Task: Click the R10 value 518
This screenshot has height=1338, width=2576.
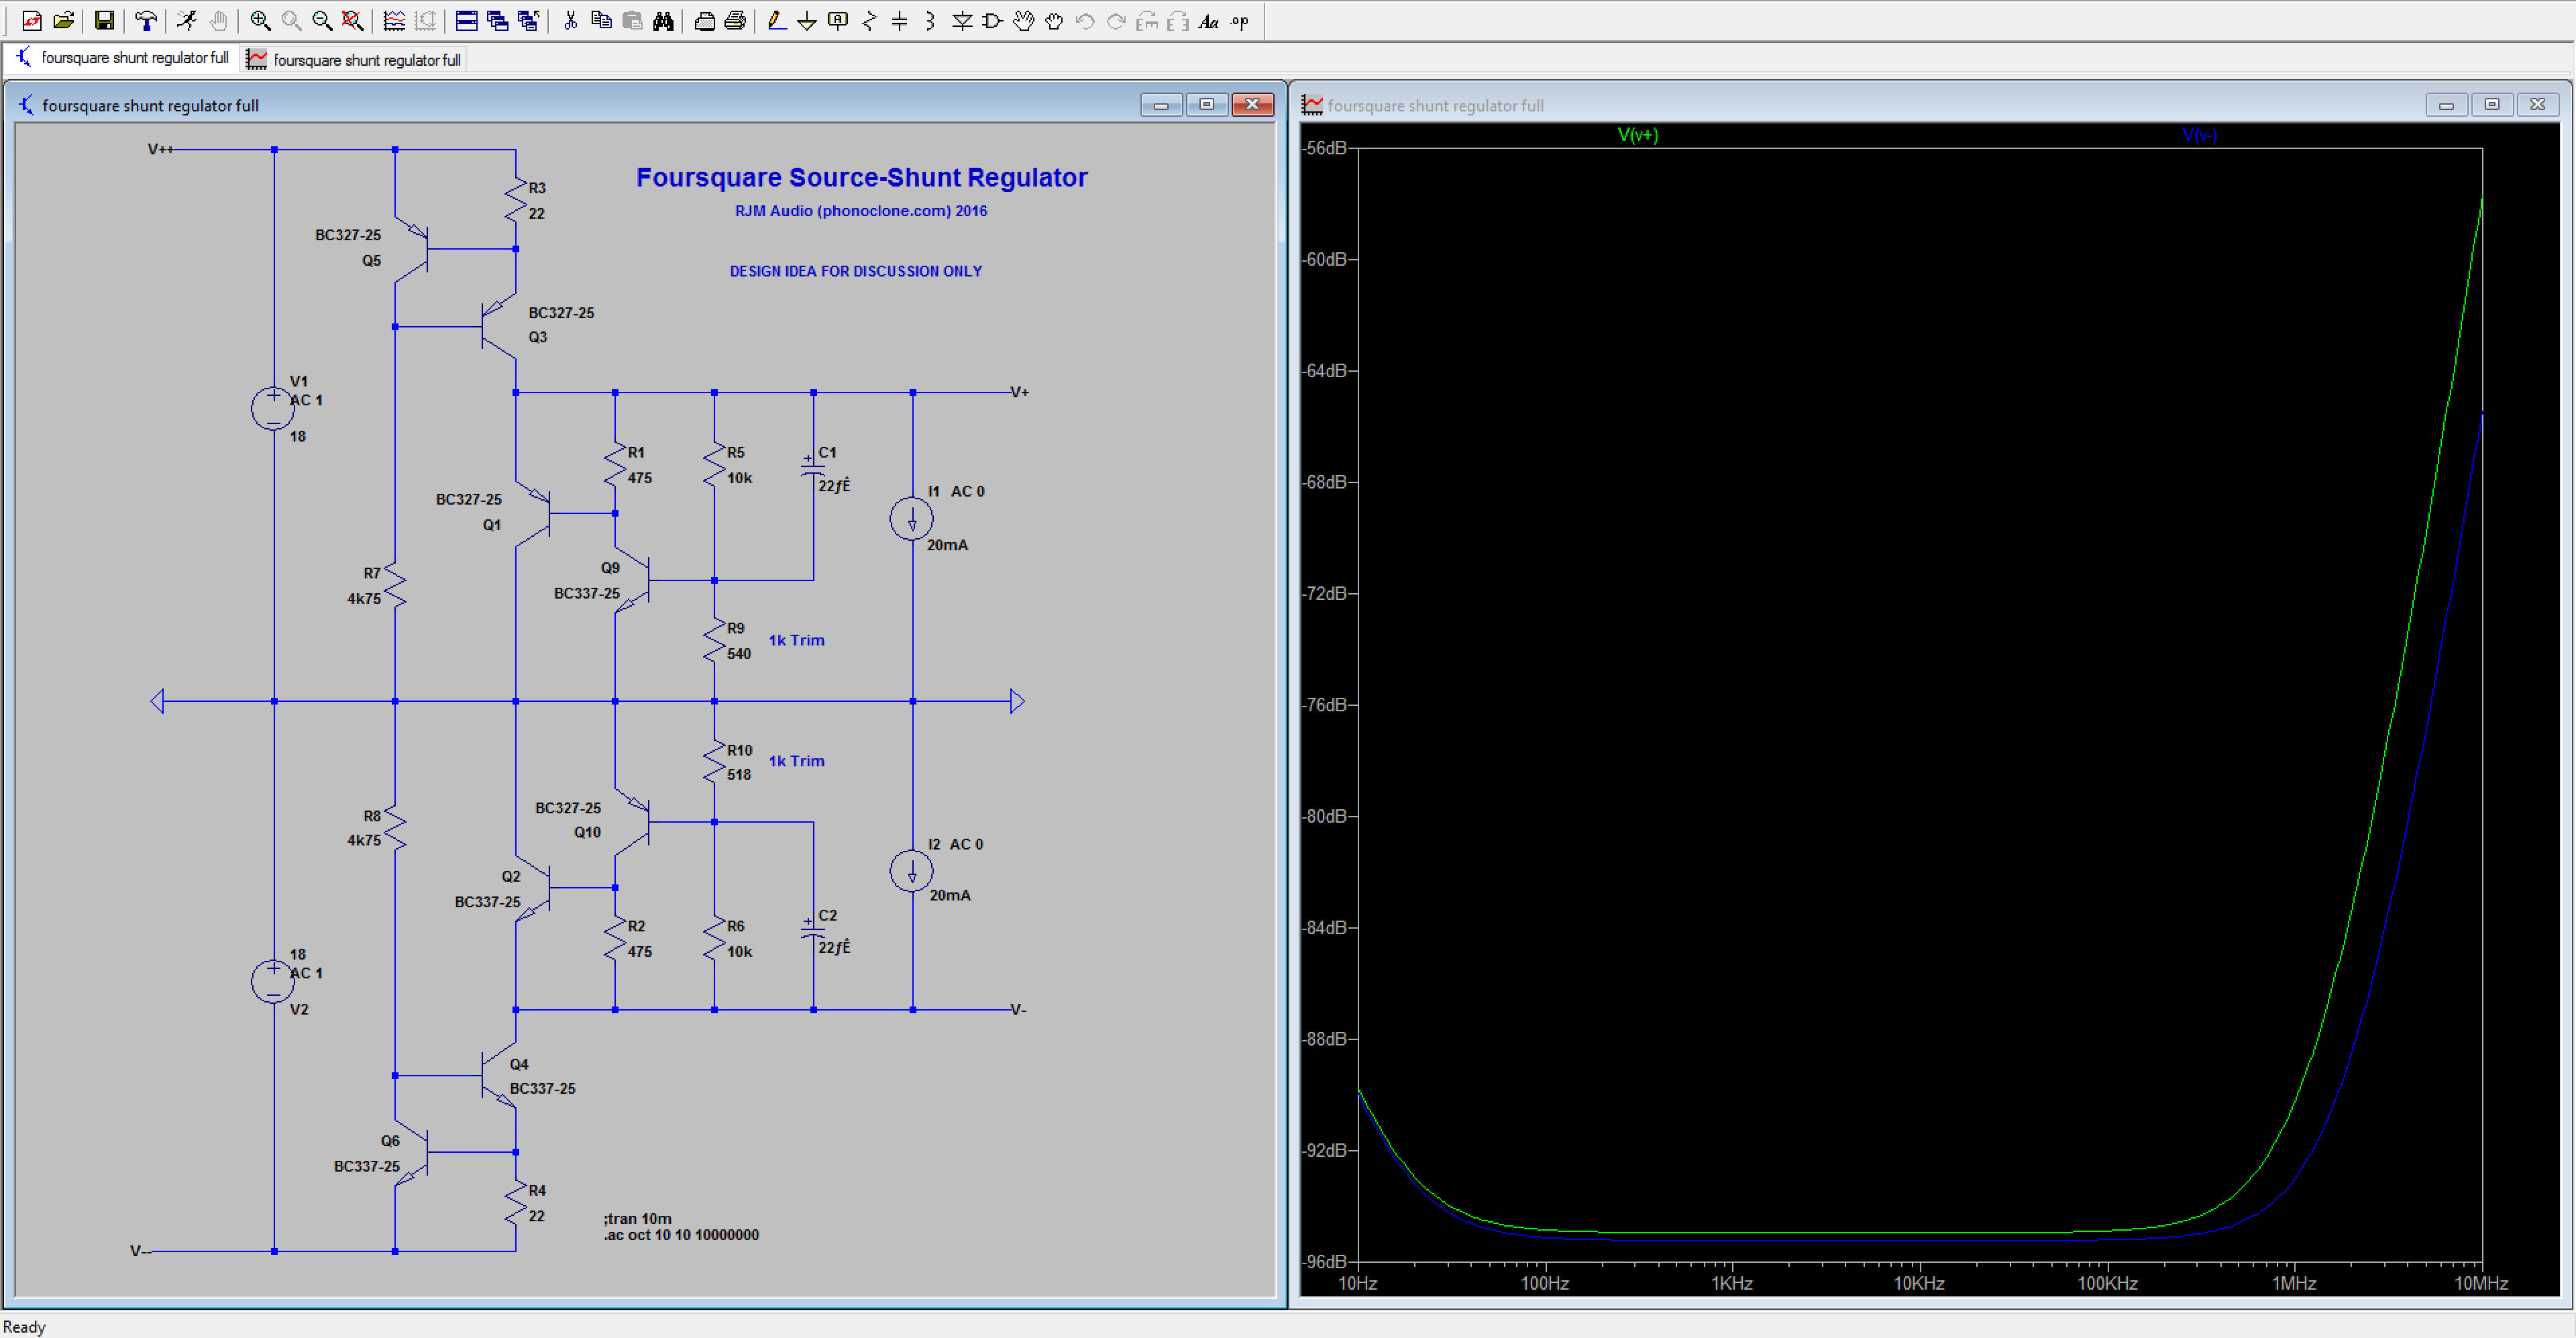Action: tap(739, 774)
